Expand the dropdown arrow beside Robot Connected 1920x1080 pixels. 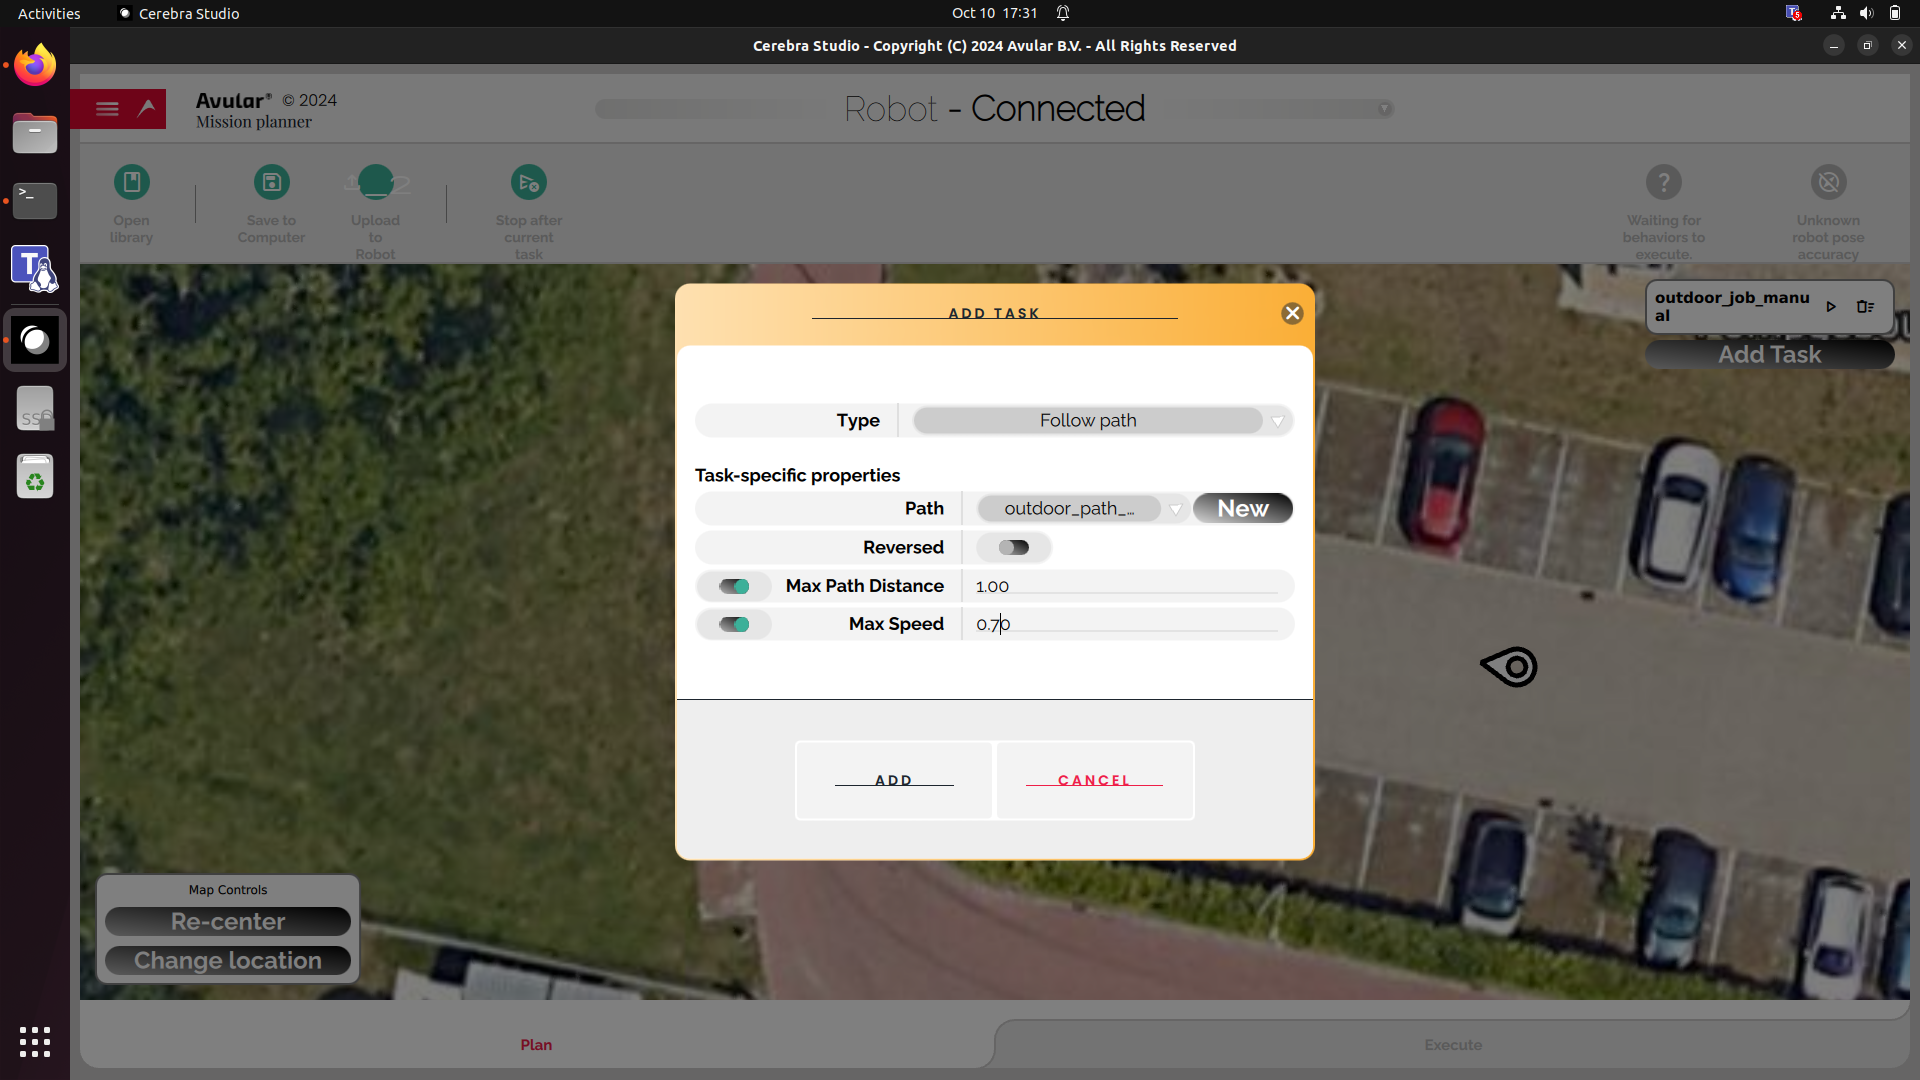(1384, 109)
